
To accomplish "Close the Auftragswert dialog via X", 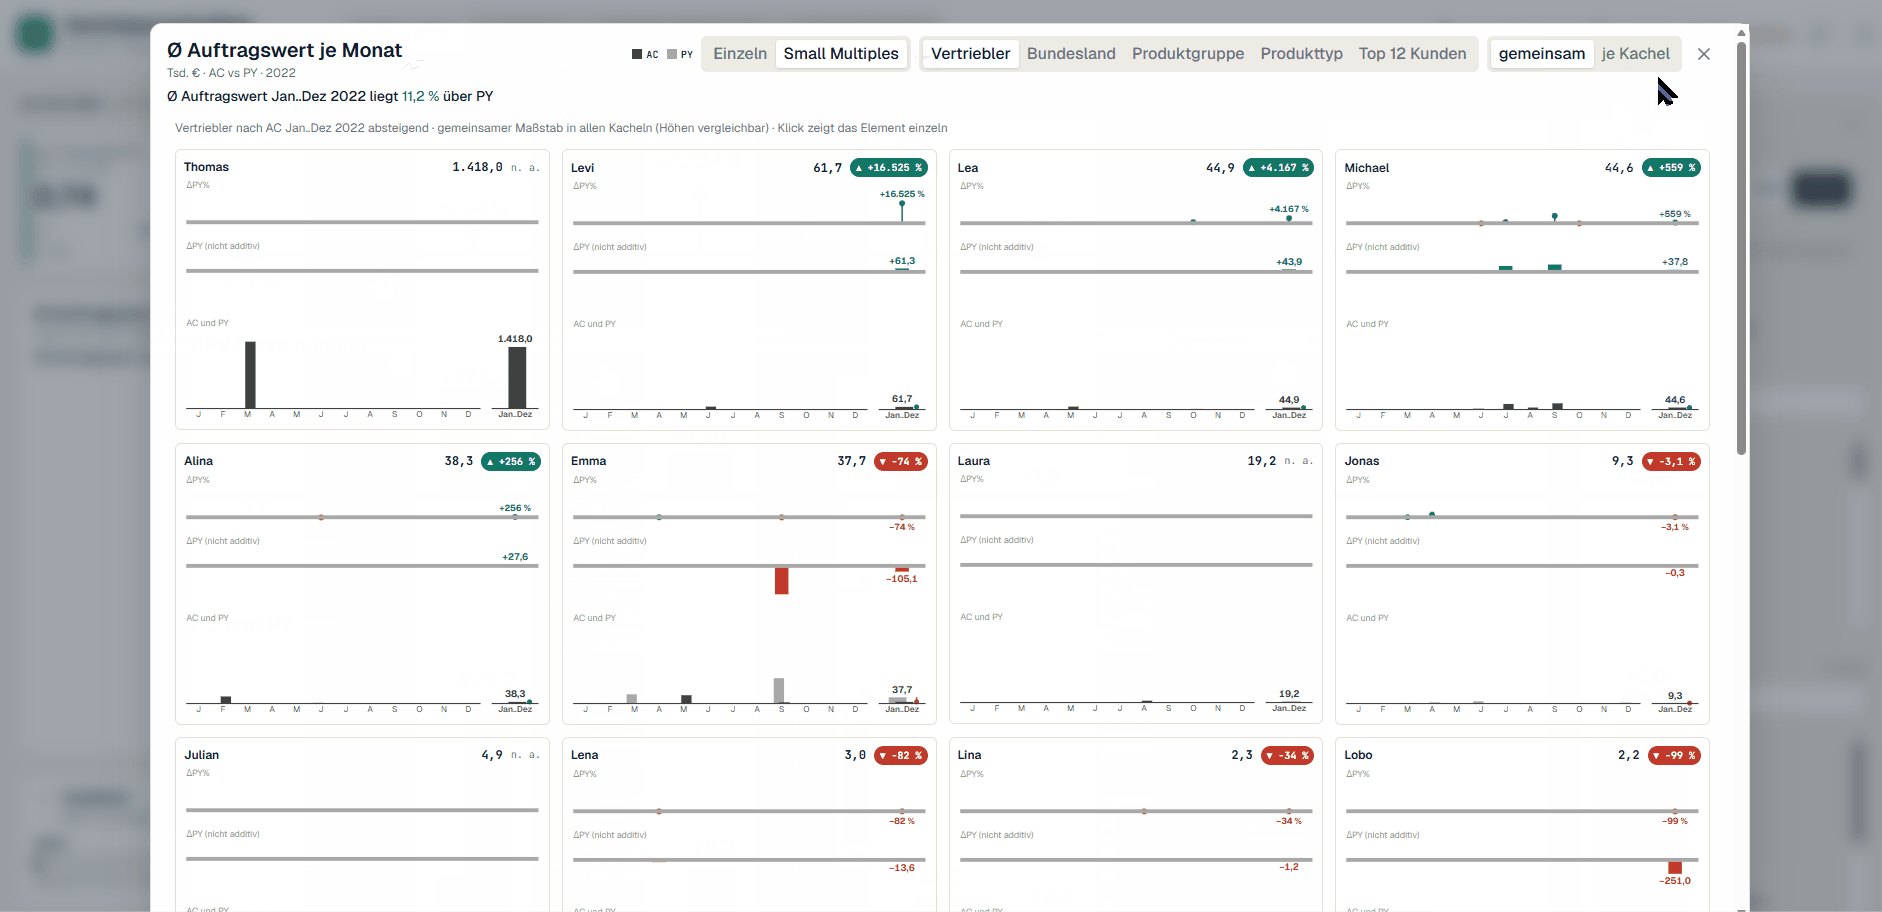I will [1704, 54].
